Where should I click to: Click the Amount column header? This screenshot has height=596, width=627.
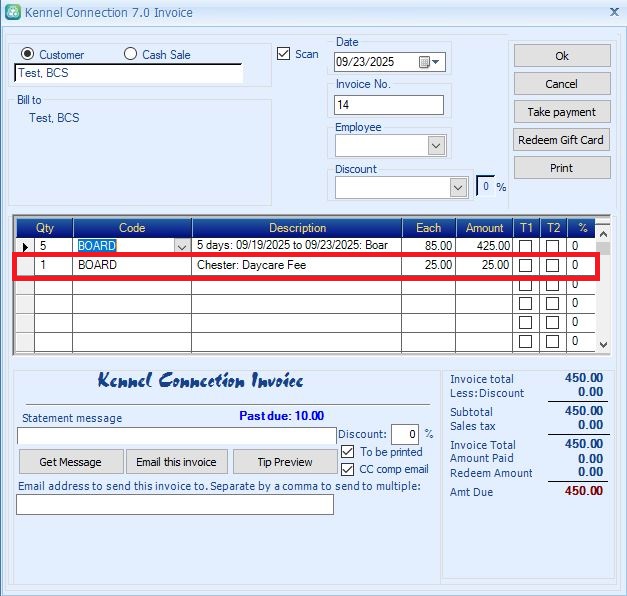tap(484, 228)
